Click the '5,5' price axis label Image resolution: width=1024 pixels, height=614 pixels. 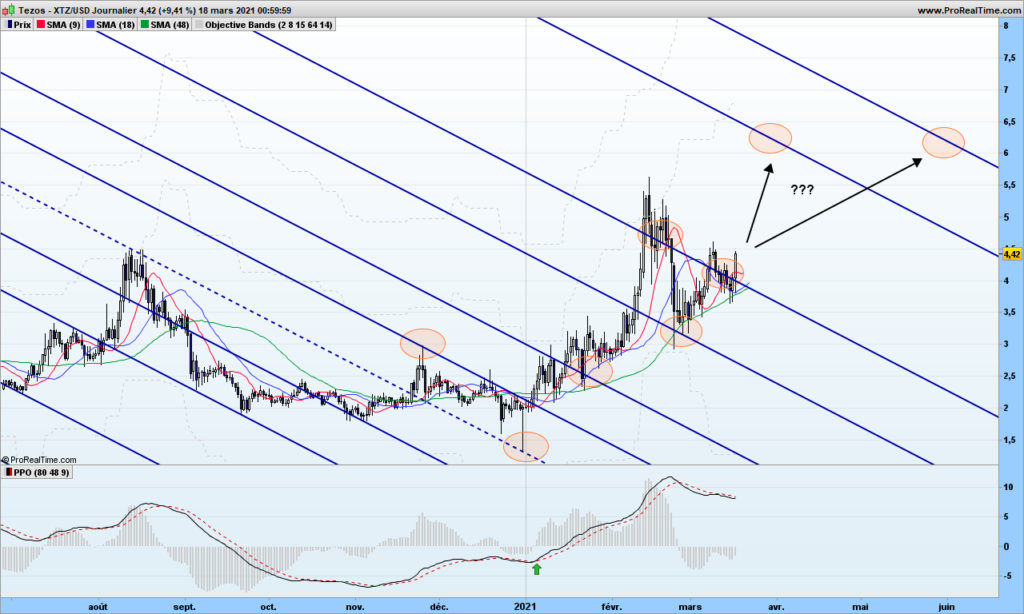pyautogui.click(x=1010, y=185)
